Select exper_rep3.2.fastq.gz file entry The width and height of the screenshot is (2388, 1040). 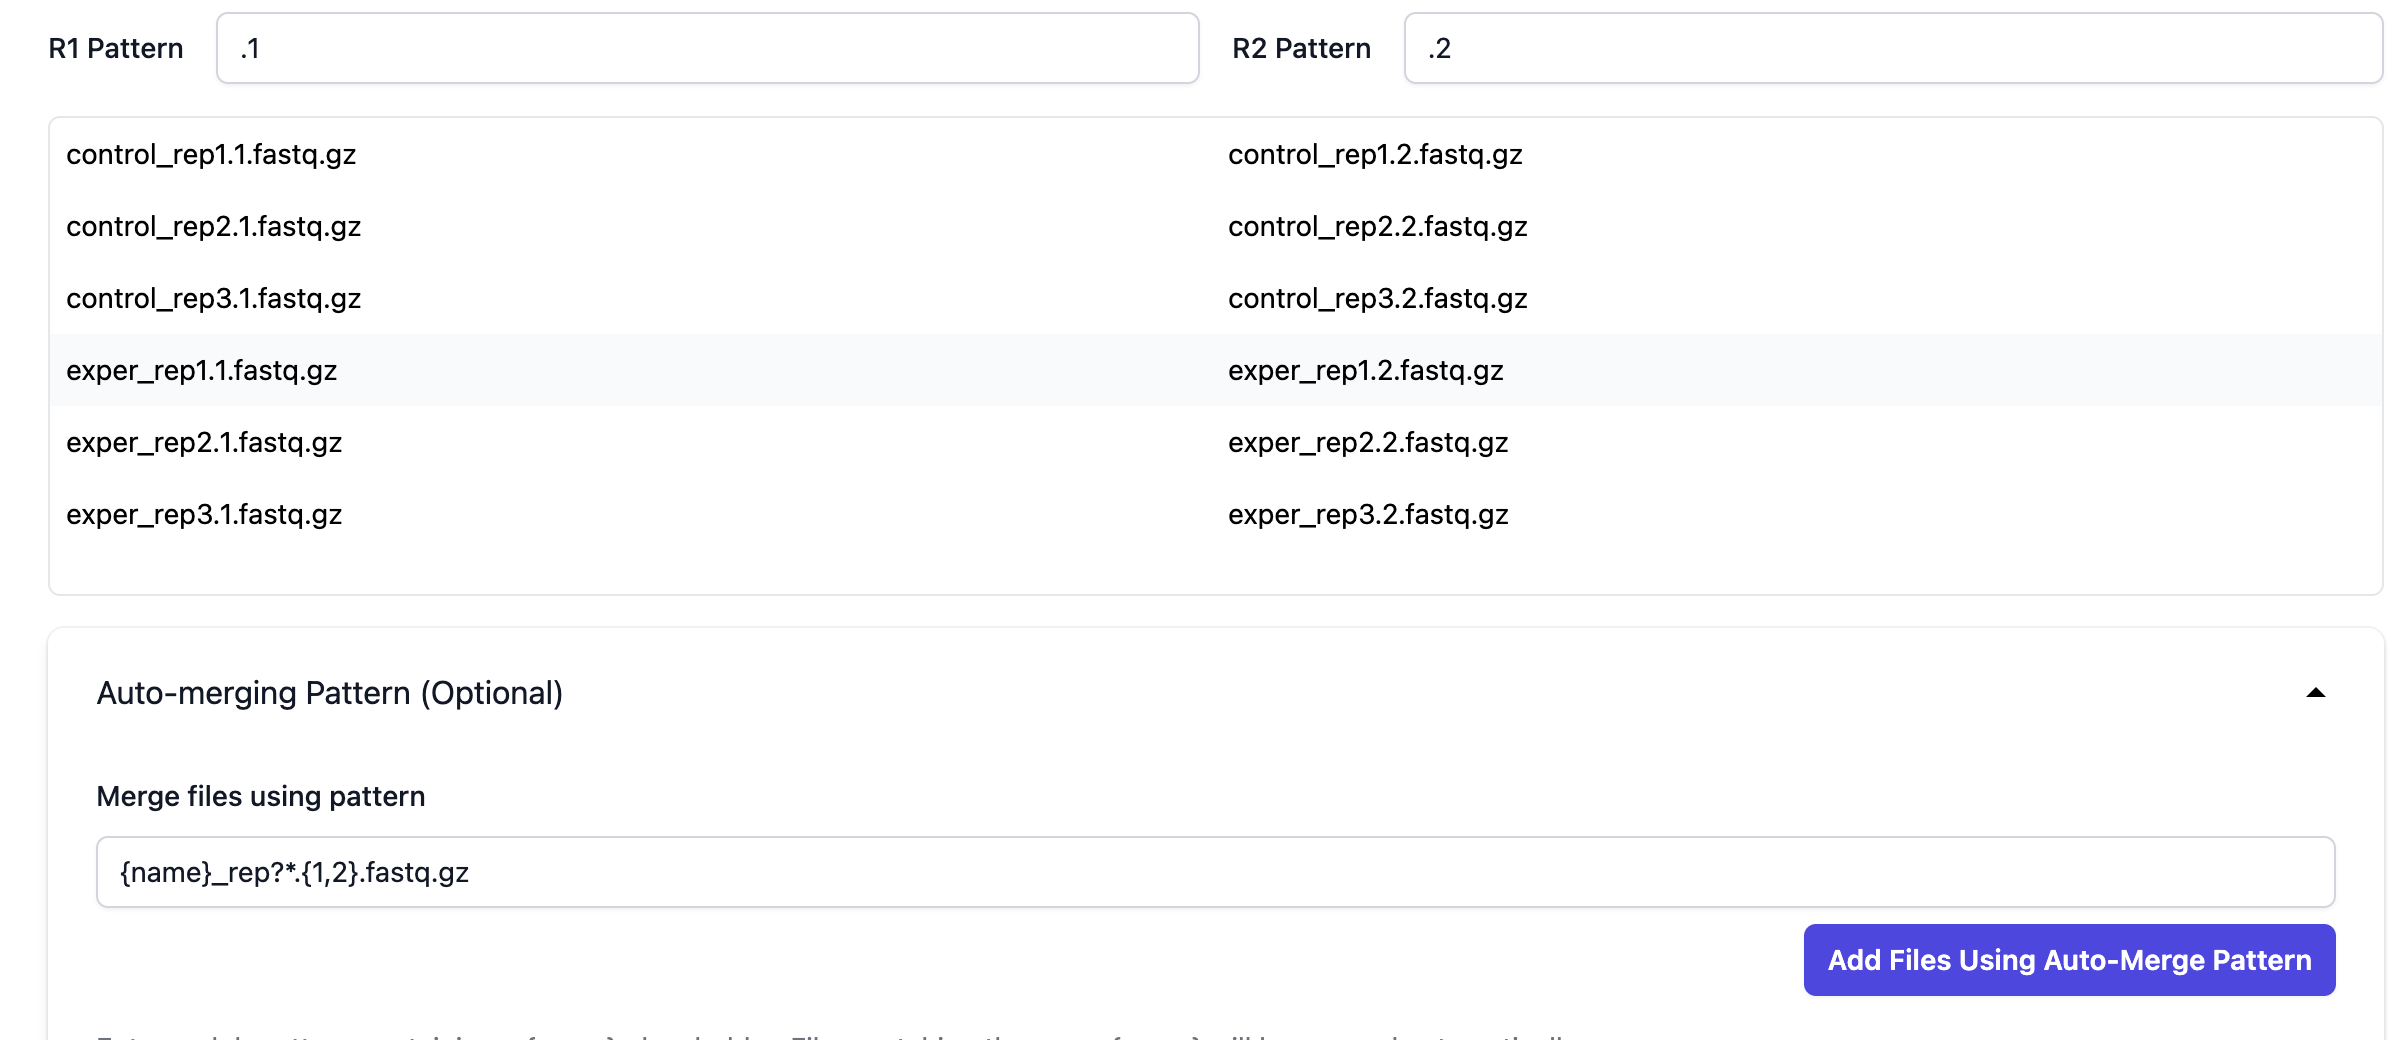pos(1368,515)
